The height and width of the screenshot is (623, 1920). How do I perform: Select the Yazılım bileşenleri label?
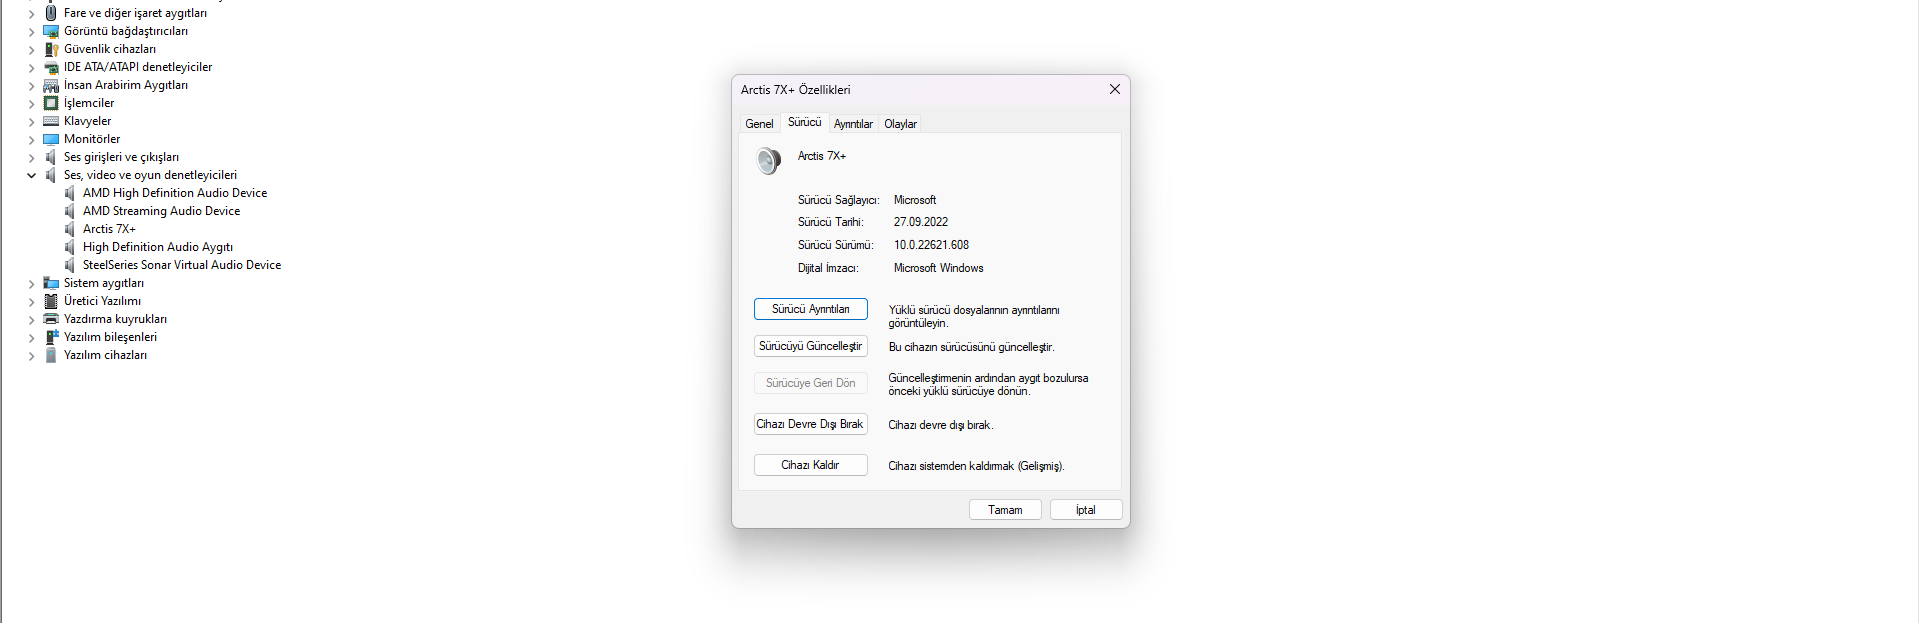tap(110, 337)
